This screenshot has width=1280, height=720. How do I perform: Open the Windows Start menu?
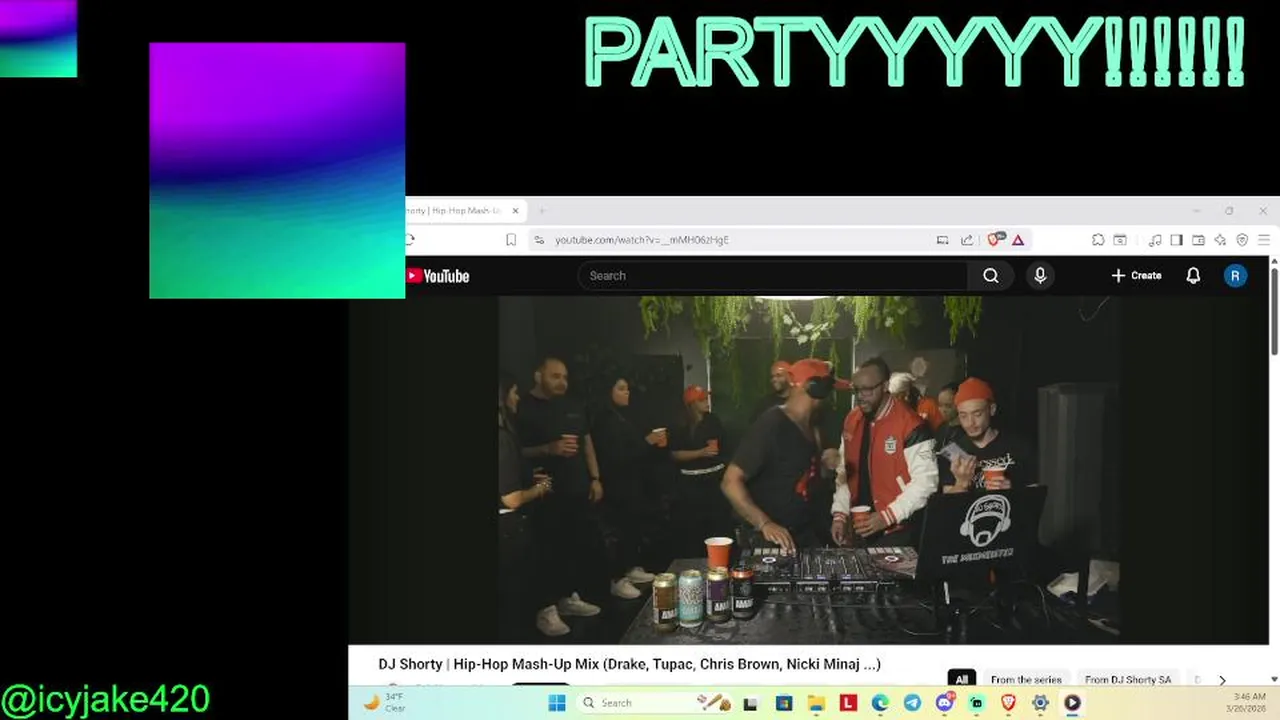coord(557,703)
